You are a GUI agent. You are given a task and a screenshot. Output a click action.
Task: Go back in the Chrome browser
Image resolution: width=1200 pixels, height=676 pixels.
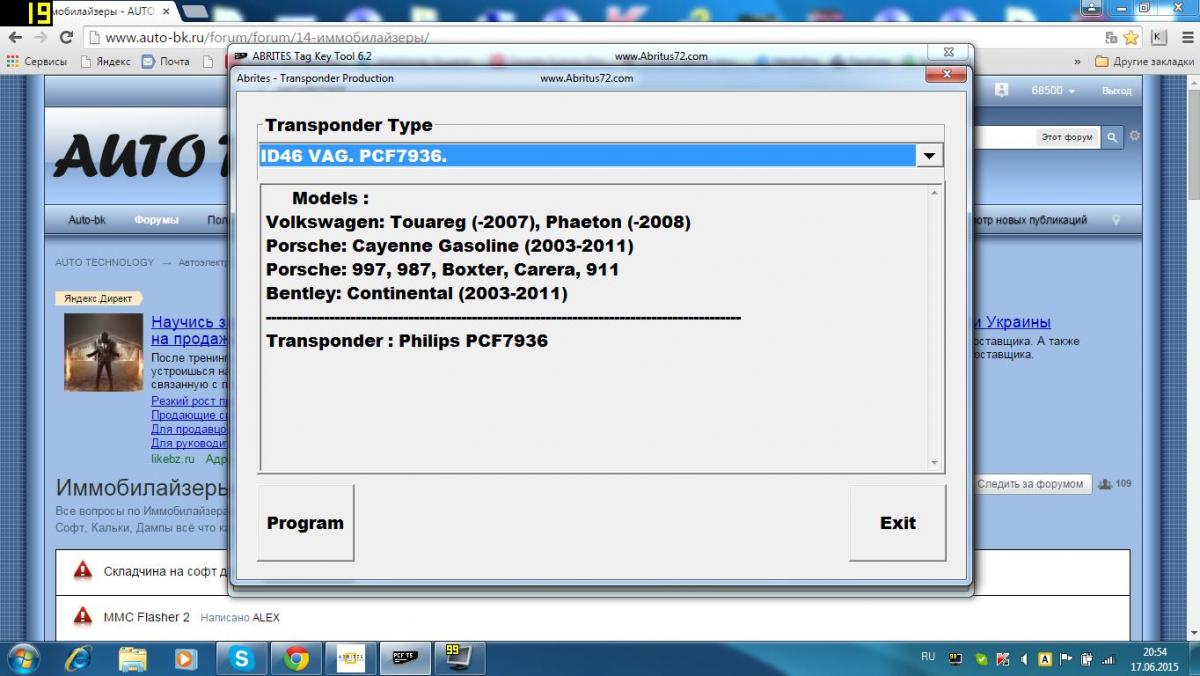(x=15, y=37)
